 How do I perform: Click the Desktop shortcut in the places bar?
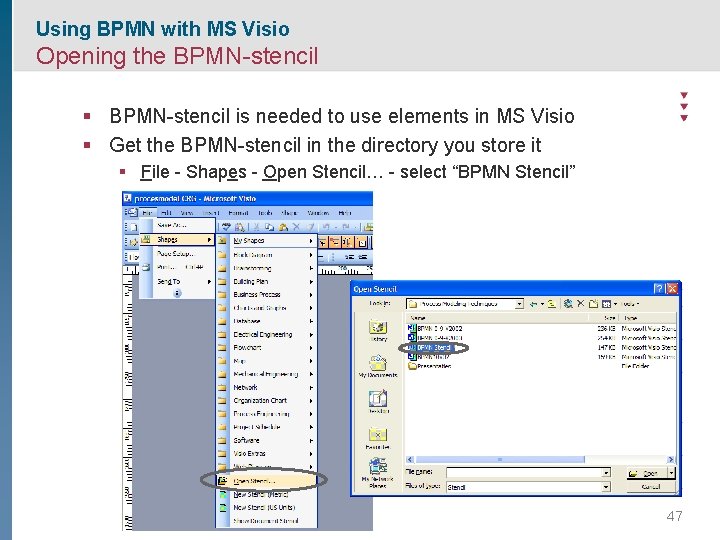click(378, 402)
